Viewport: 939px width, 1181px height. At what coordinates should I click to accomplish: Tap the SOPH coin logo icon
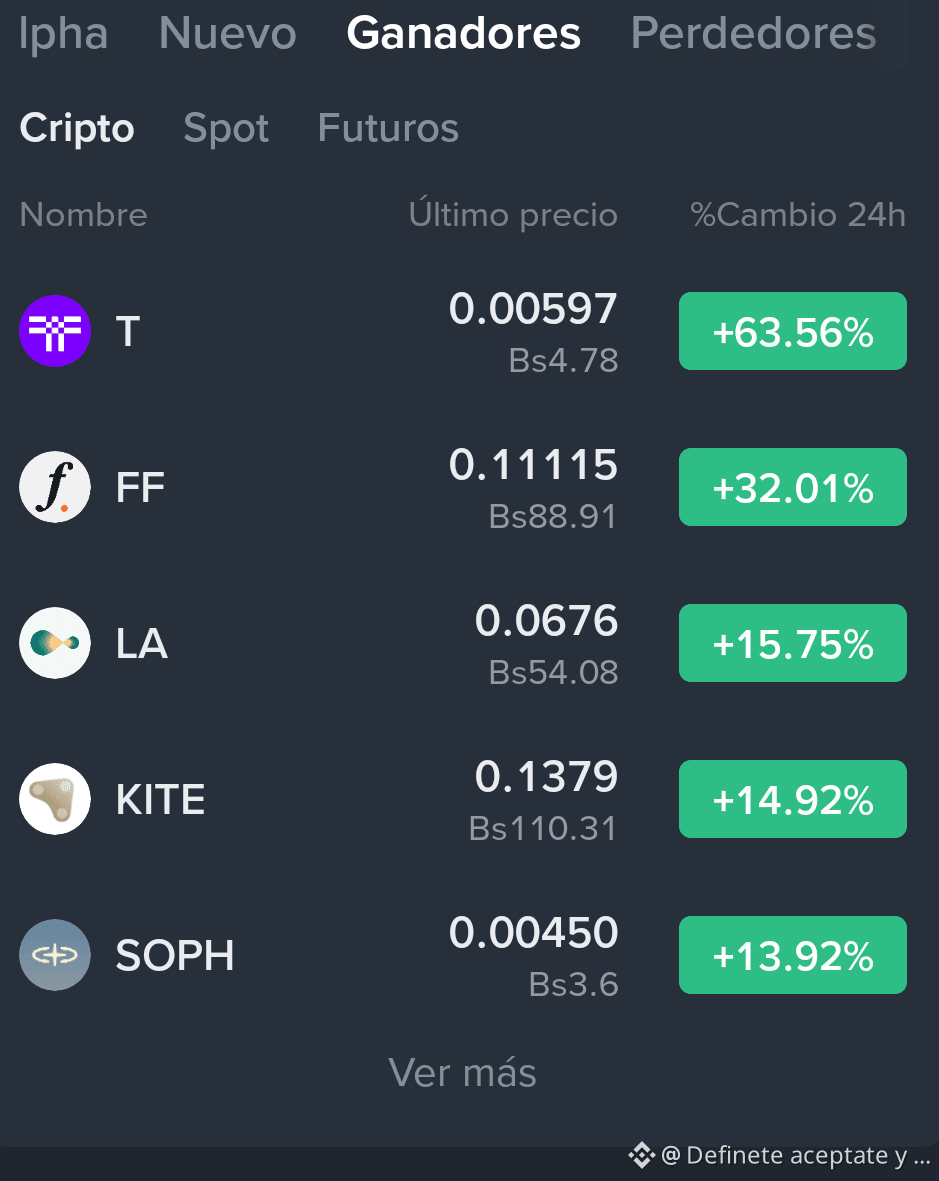(x=55, y=955)
